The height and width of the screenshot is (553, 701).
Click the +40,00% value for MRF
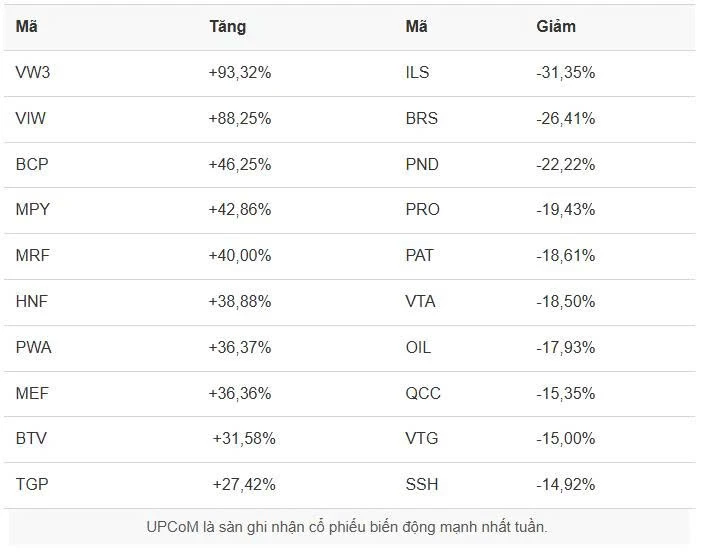point(240,255)
